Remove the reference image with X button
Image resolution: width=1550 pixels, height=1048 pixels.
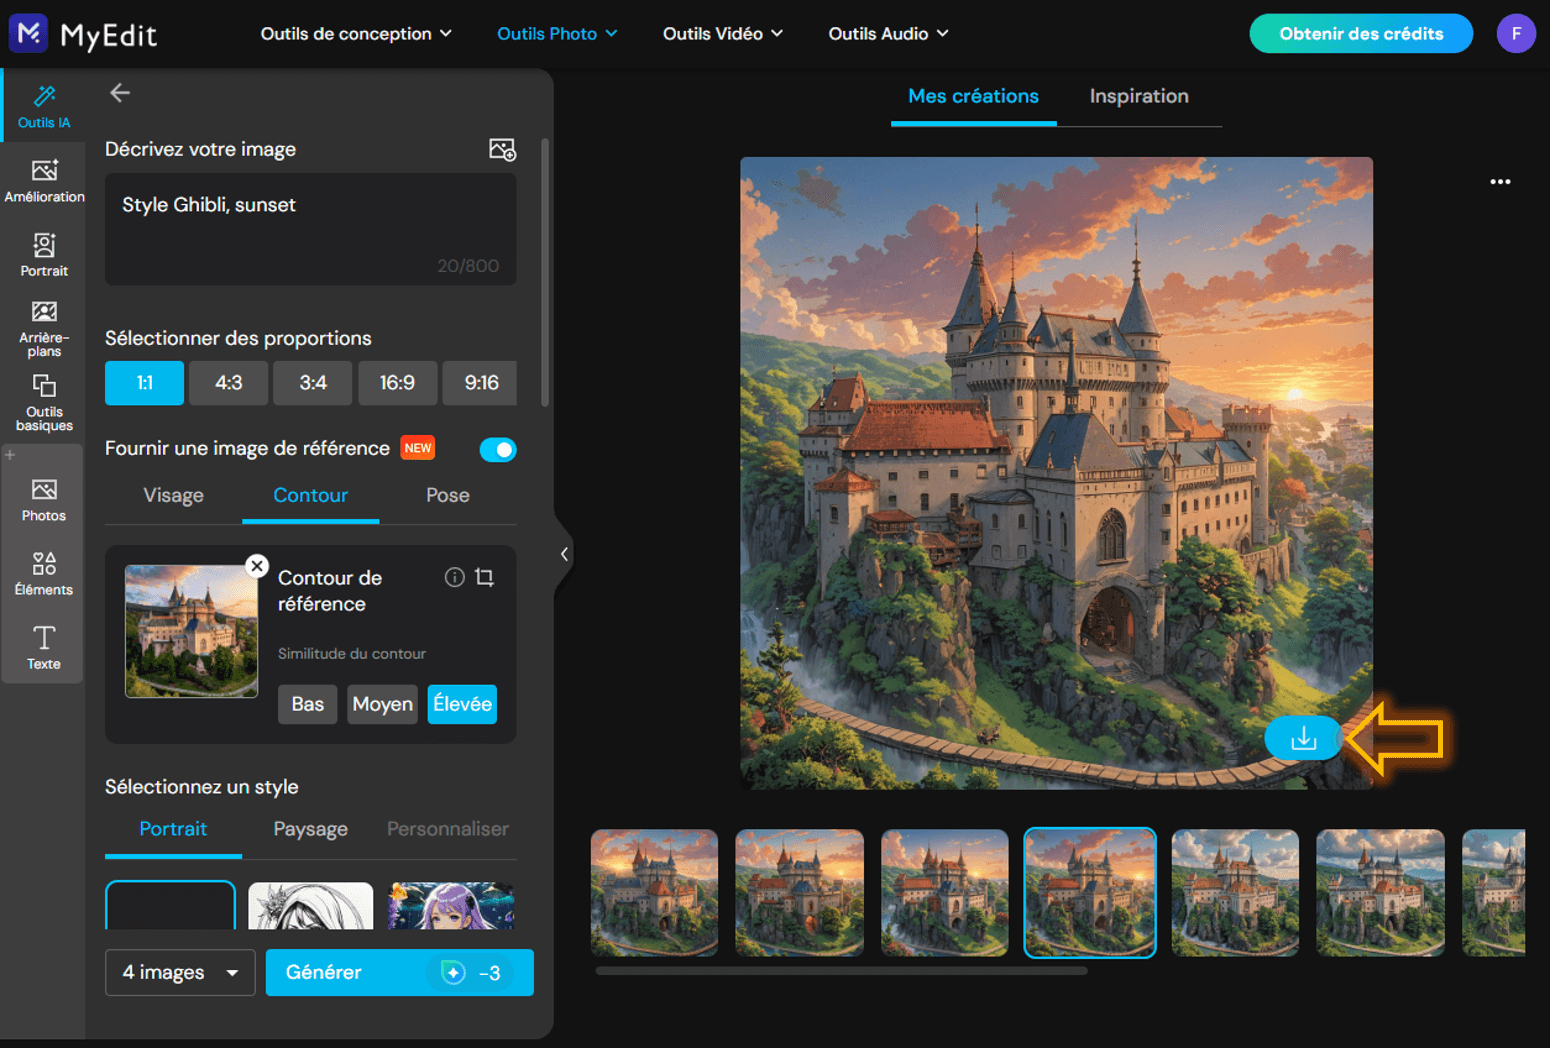pyautogui.click(x=257, y=566)
